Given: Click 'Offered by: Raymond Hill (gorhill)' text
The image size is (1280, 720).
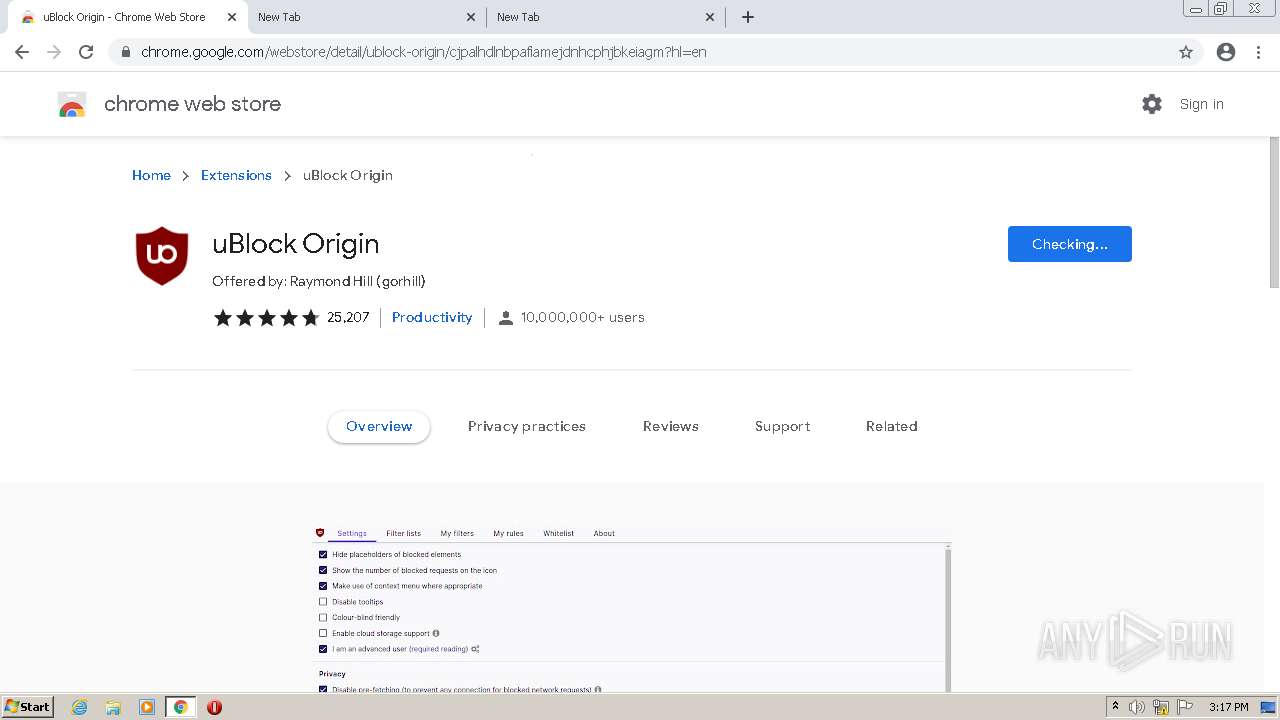Looking at the screenshot, I should (x=319, y=281).
